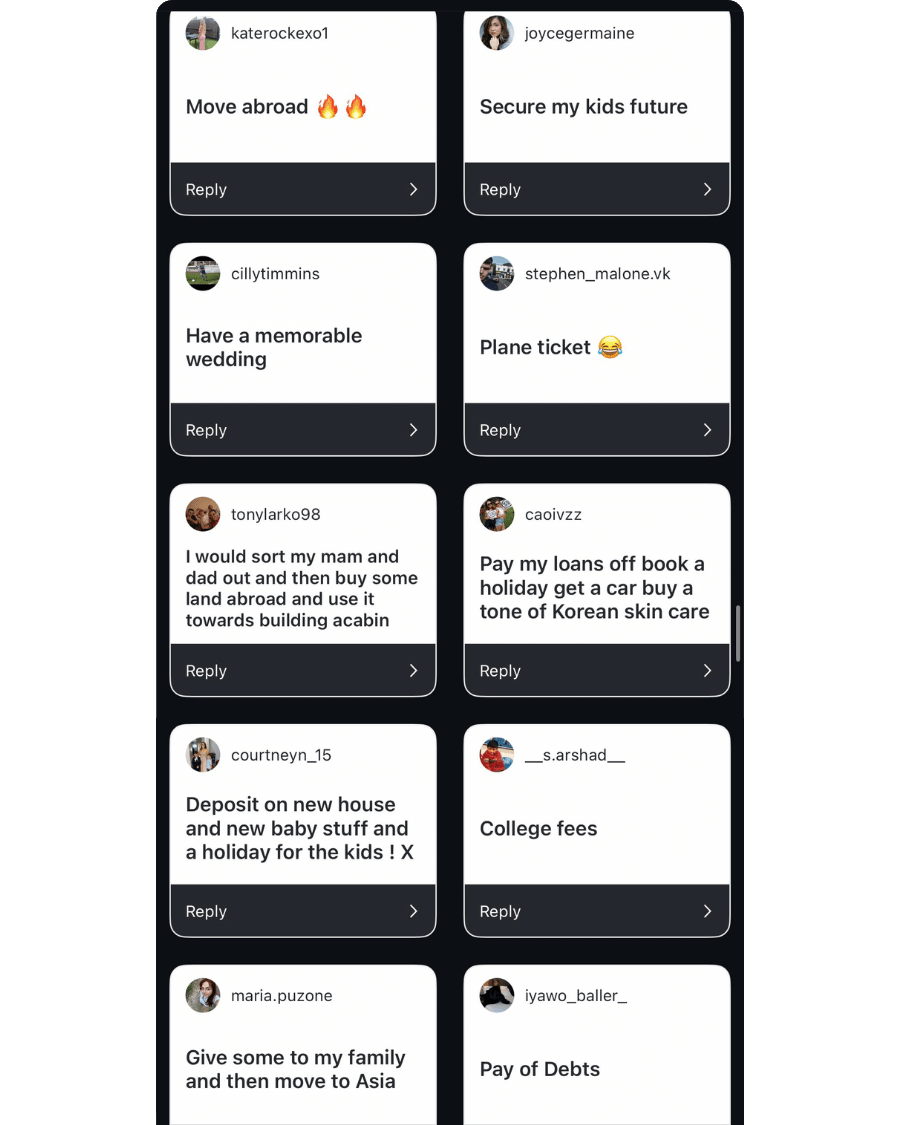Viewport: 900px width, 1125px height.
Task: Open katerockexo1's profile picture
Action: pyautogui.click(x=203, y=33)
